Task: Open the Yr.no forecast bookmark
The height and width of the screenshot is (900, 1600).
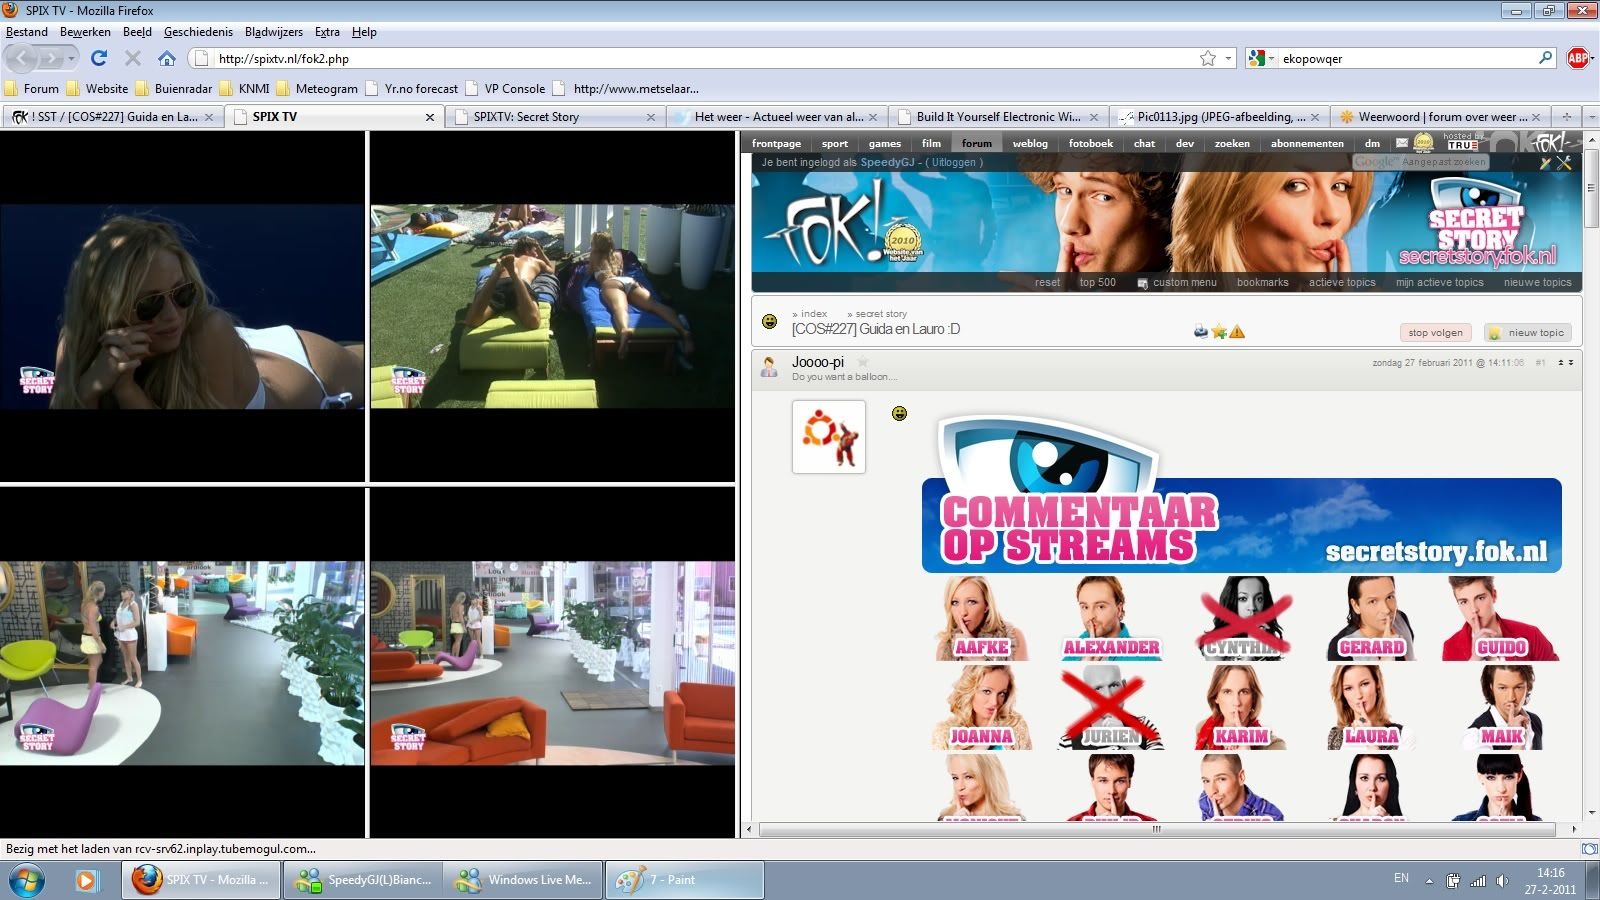Action: click(412, 88)
